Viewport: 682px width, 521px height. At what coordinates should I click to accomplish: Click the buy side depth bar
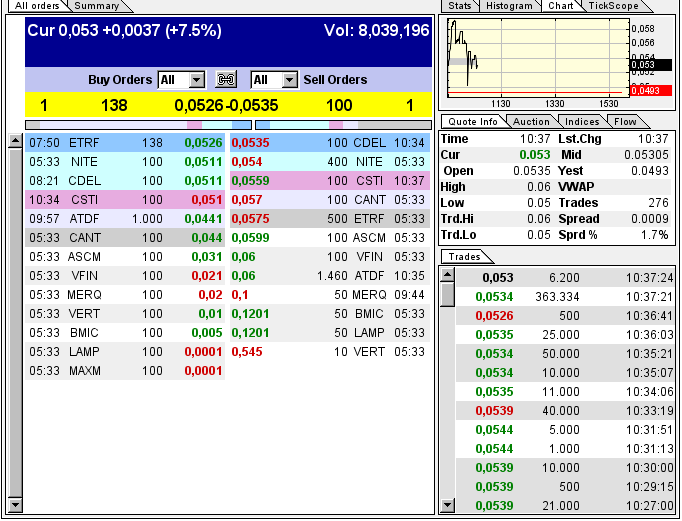pyautogui.click(x=138, y=125)
